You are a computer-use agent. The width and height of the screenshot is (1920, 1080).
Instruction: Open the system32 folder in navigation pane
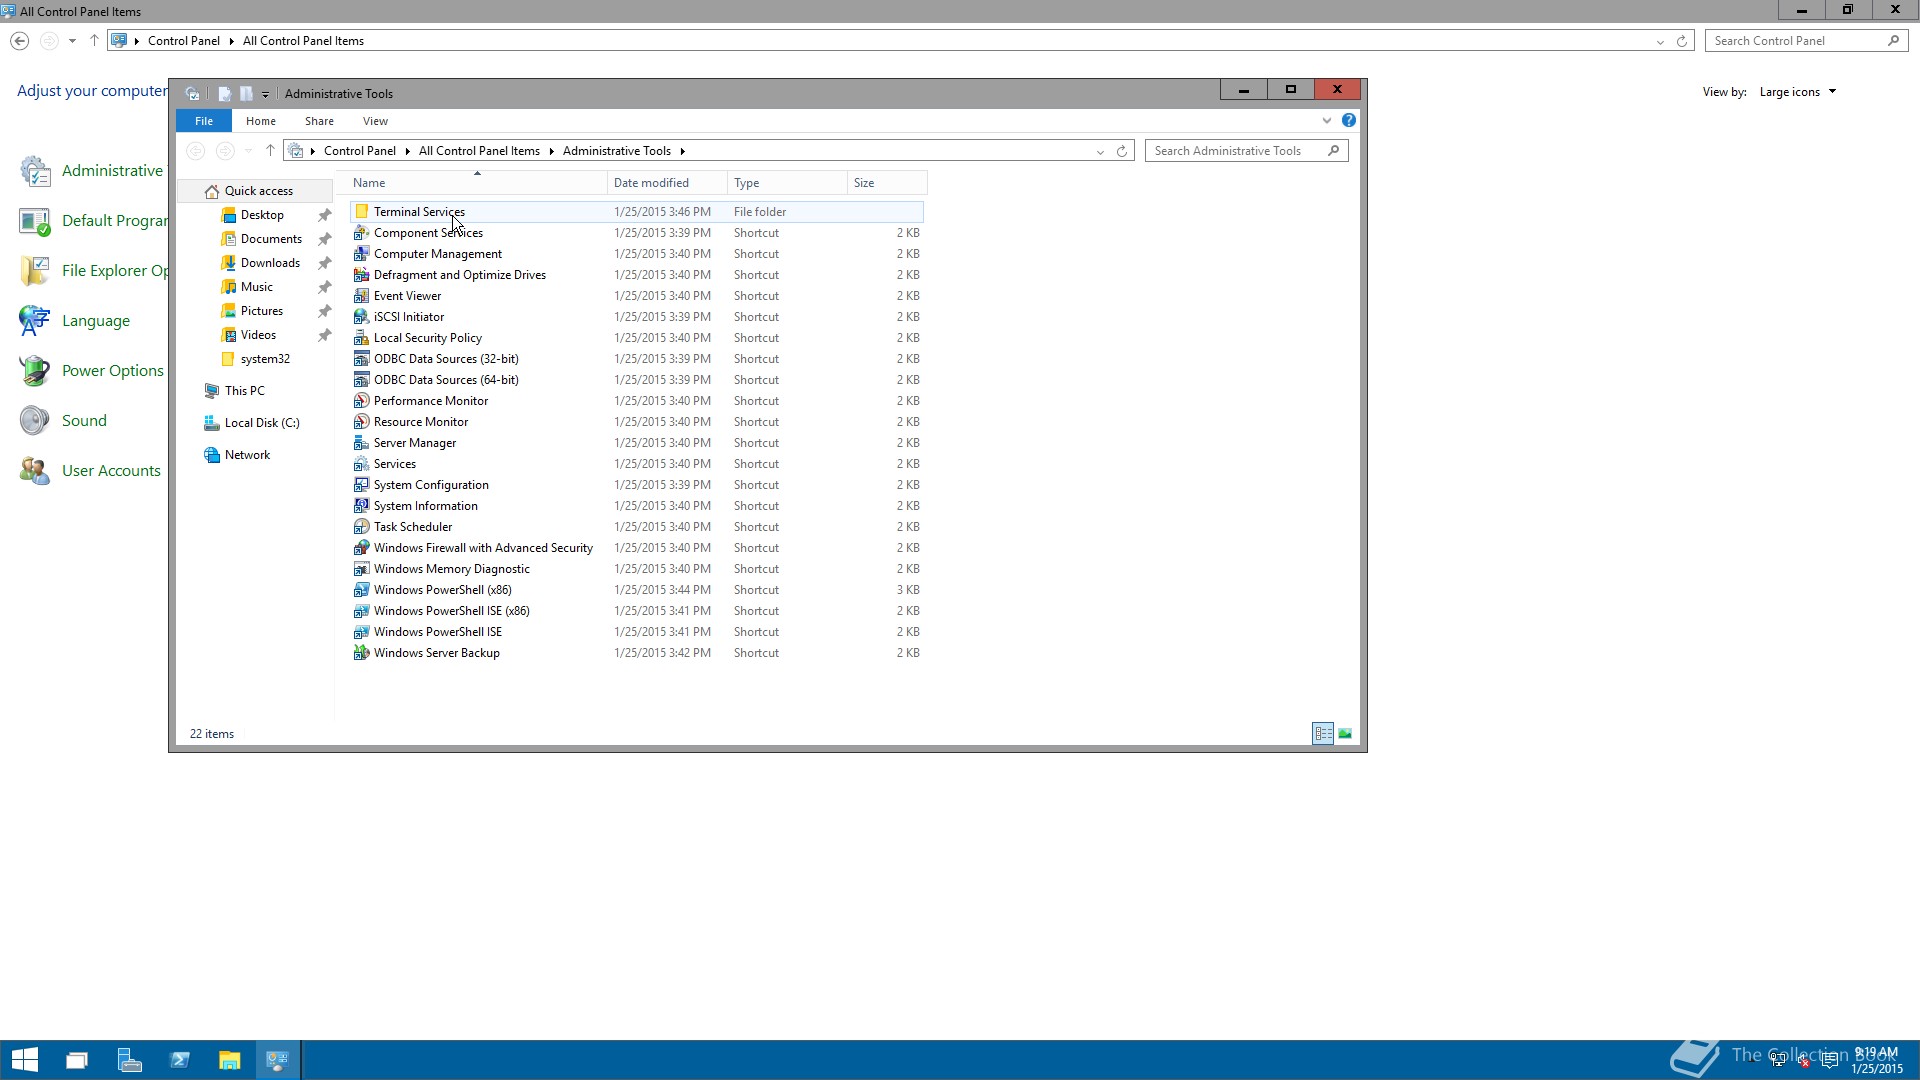(x=265, y=359)
